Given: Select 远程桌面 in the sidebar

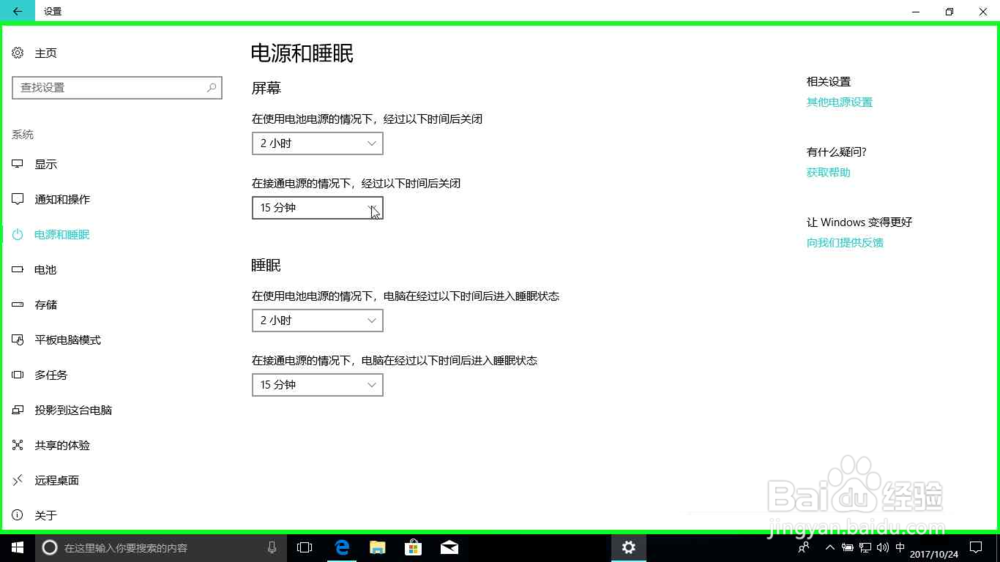Looking at the screenshot, I should [x=57, y=480].
